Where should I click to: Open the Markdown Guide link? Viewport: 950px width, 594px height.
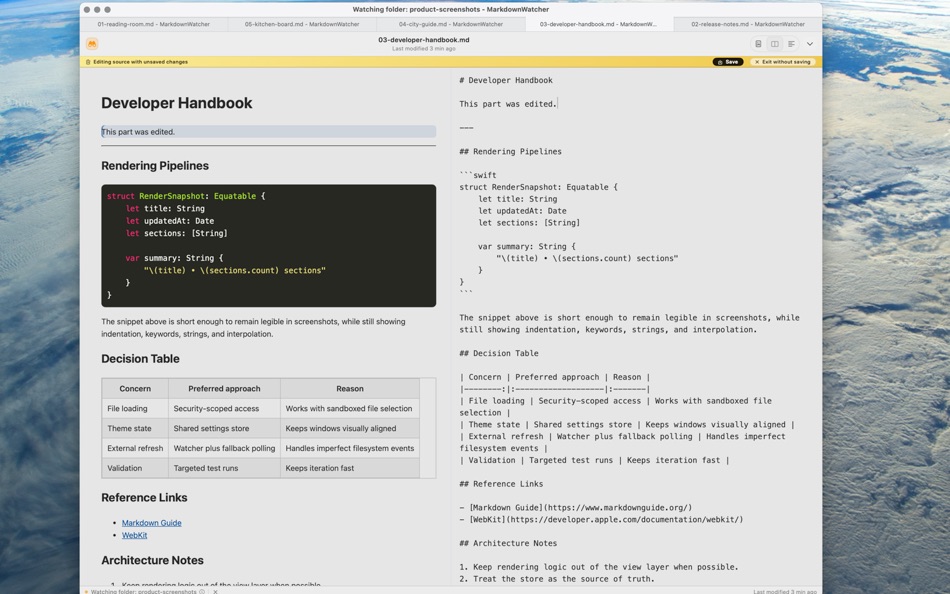pos(152,522)
